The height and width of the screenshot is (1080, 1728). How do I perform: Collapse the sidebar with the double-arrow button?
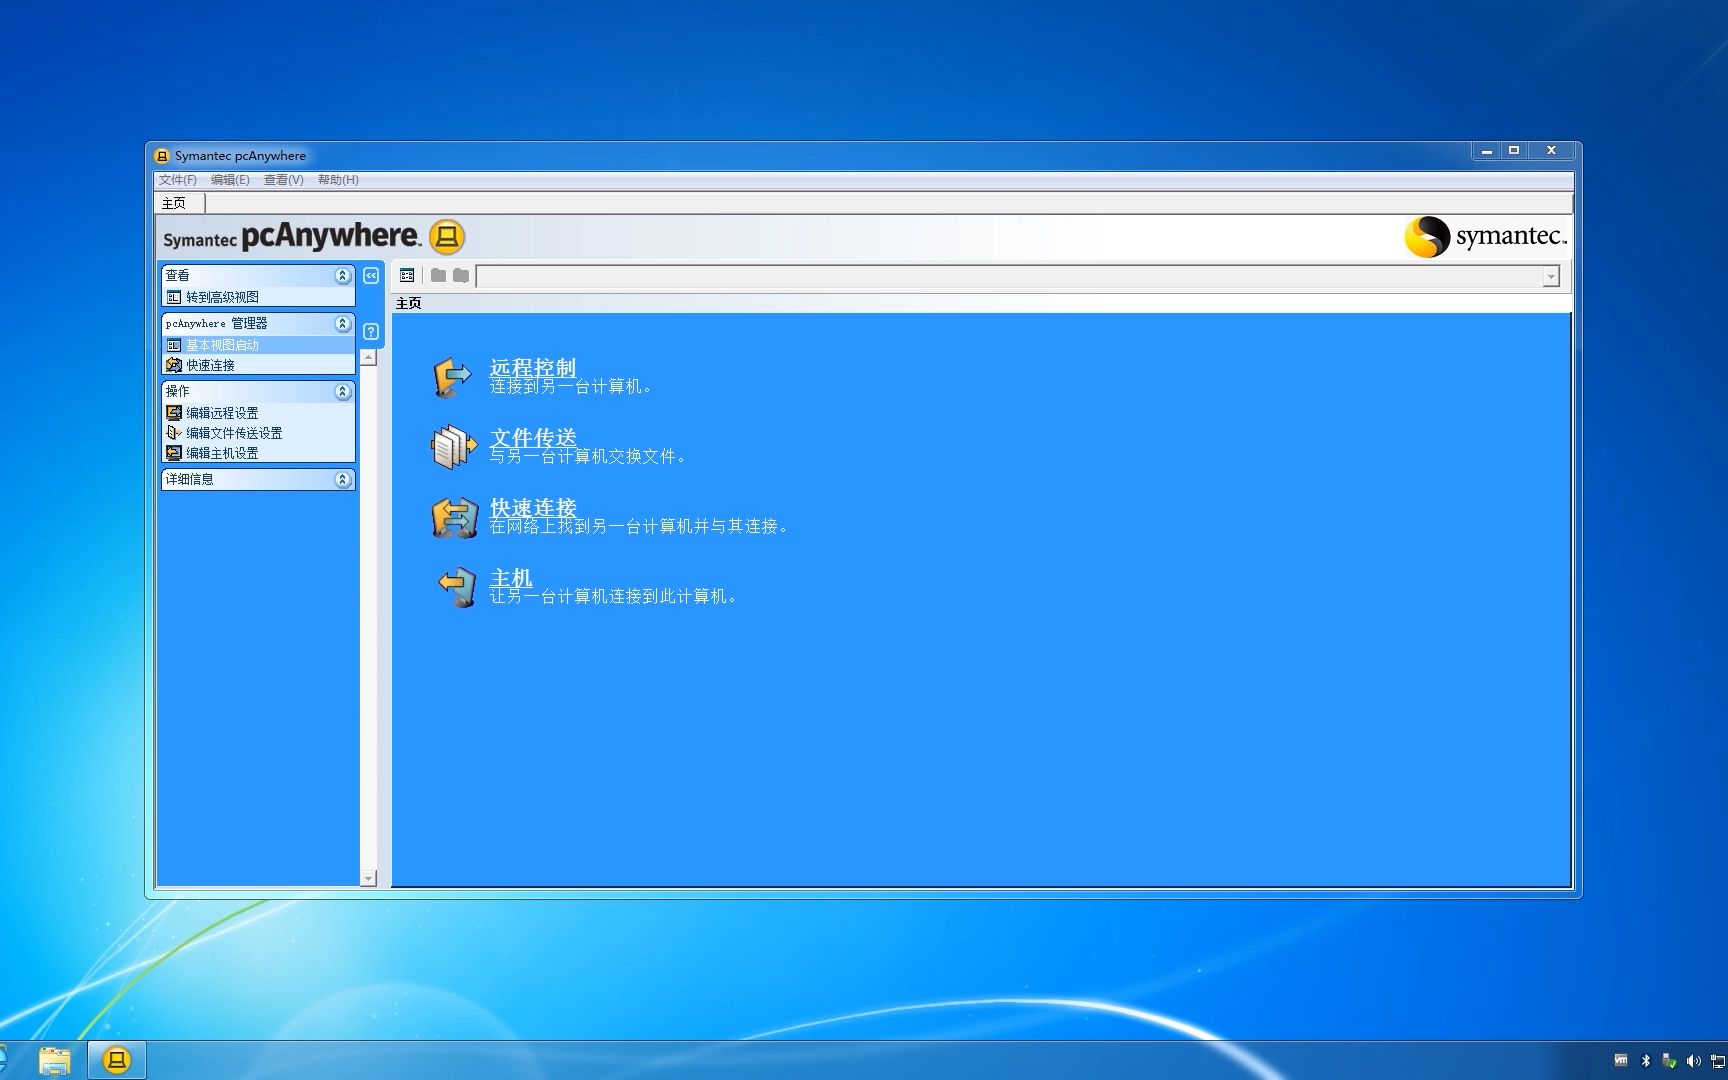pyautogui.click(x=371, y=276)
